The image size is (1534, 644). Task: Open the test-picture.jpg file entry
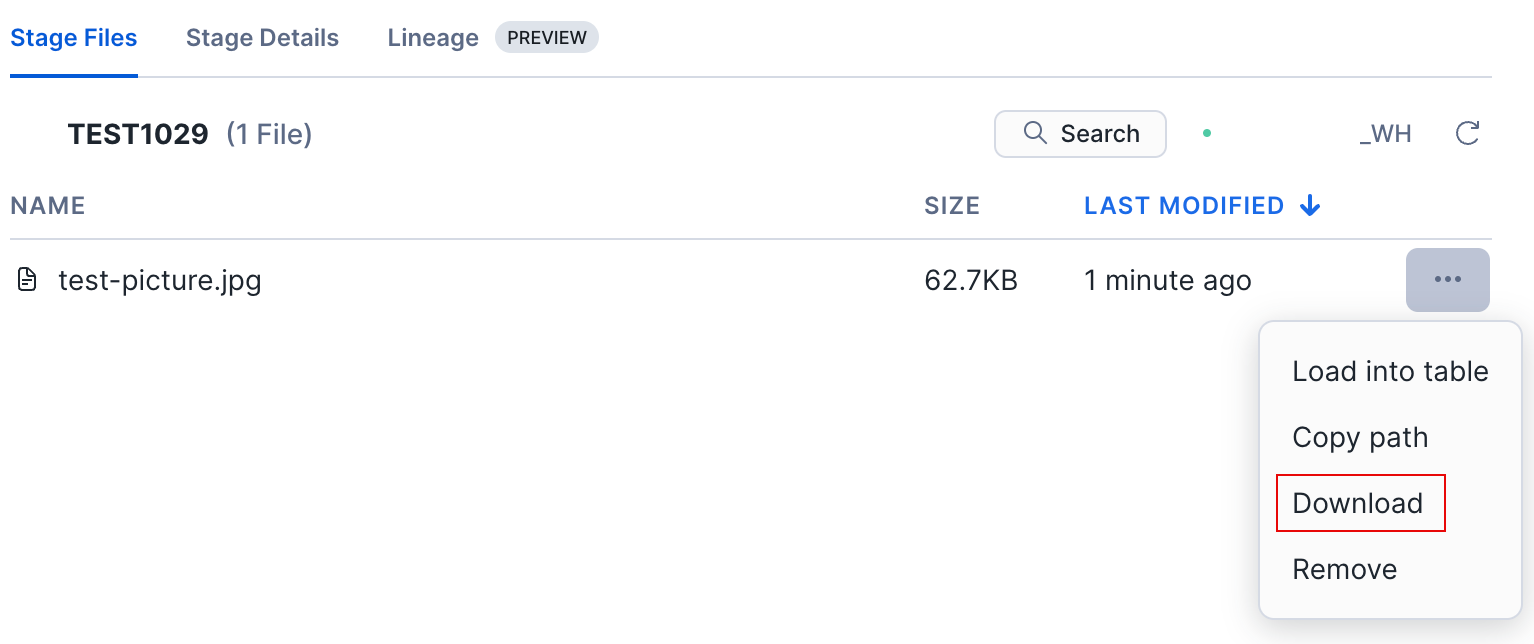point(160,280)
